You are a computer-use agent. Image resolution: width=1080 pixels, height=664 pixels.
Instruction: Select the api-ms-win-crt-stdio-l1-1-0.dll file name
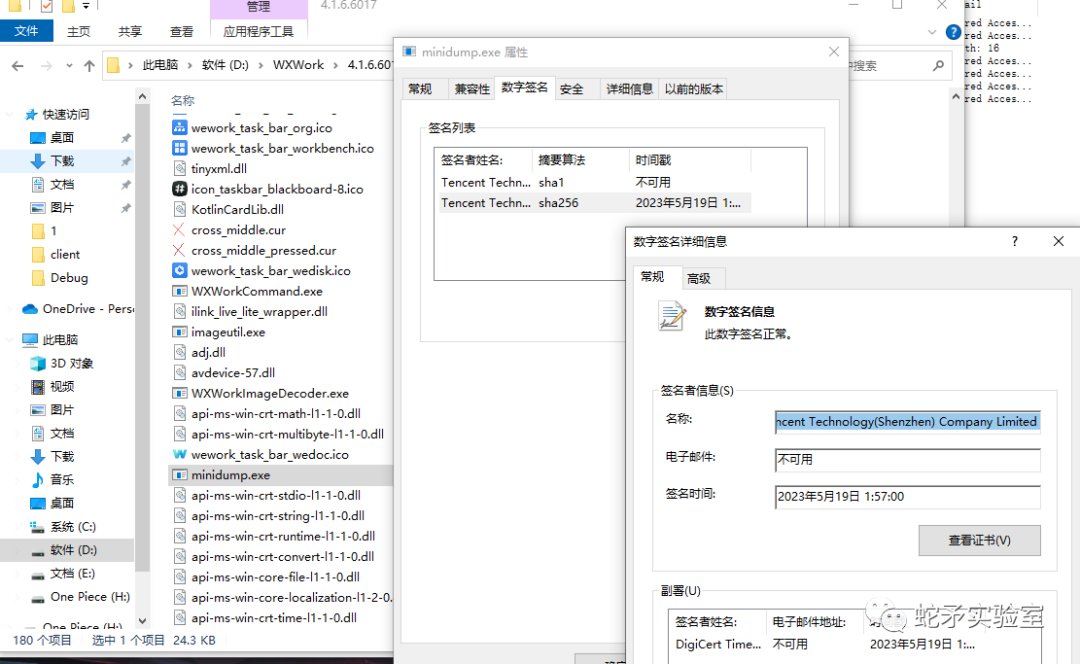pyautogui.click(x=276, y=495)
